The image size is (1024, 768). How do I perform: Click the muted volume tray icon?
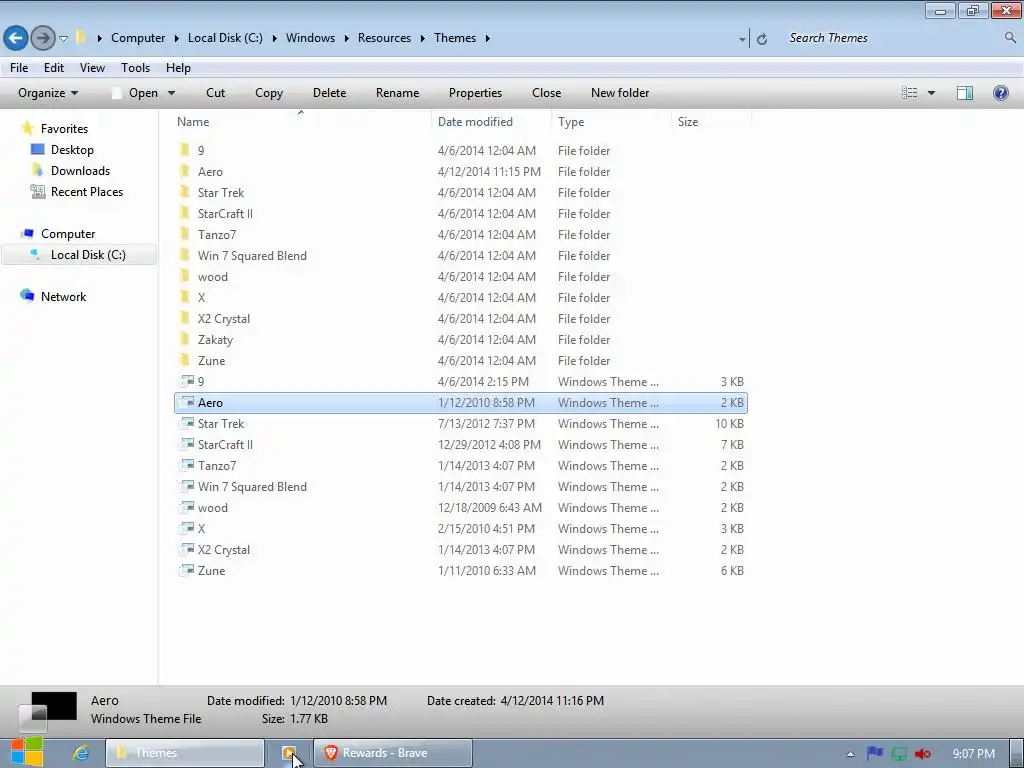[923, 754]
